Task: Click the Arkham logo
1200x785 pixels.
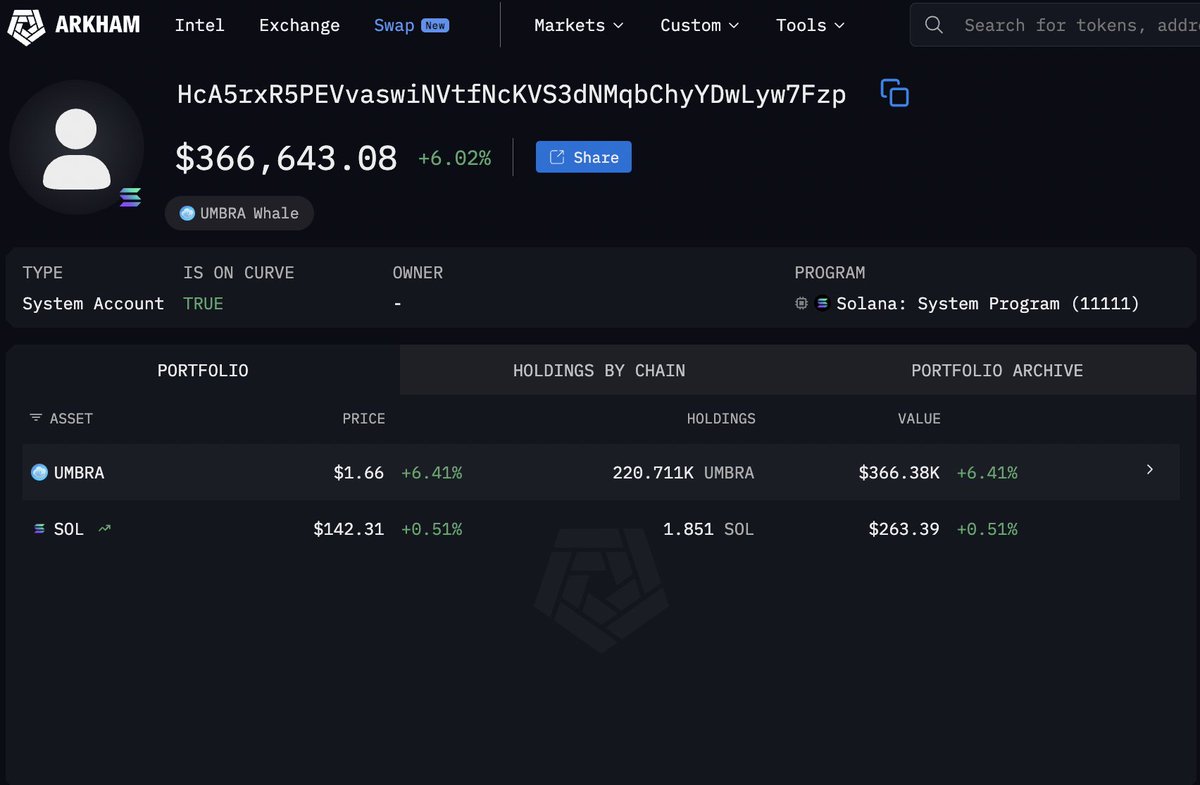Action: [x=76, y=25]
